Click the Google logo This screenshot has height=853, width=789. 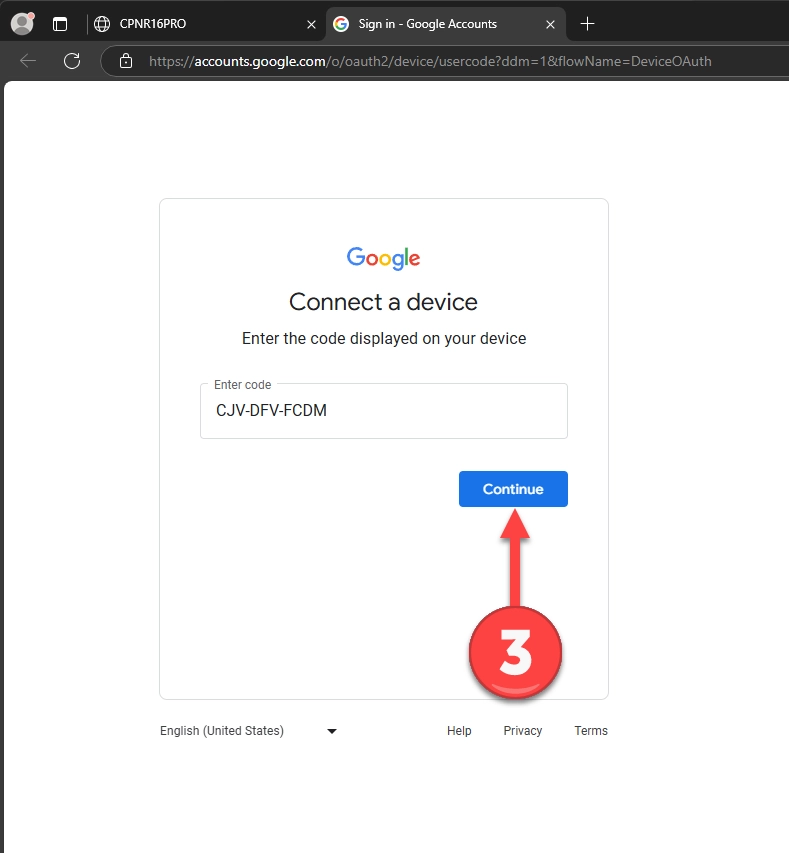(383, 258)
